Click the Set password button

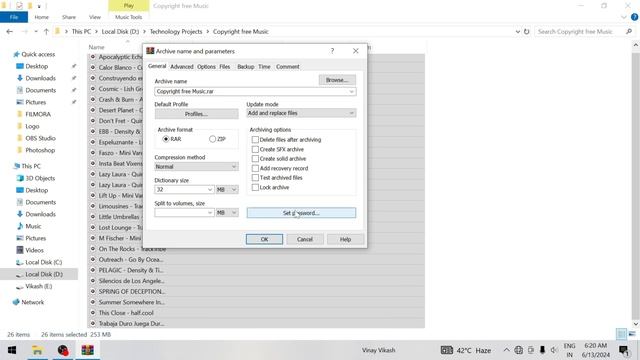[301, 213]
